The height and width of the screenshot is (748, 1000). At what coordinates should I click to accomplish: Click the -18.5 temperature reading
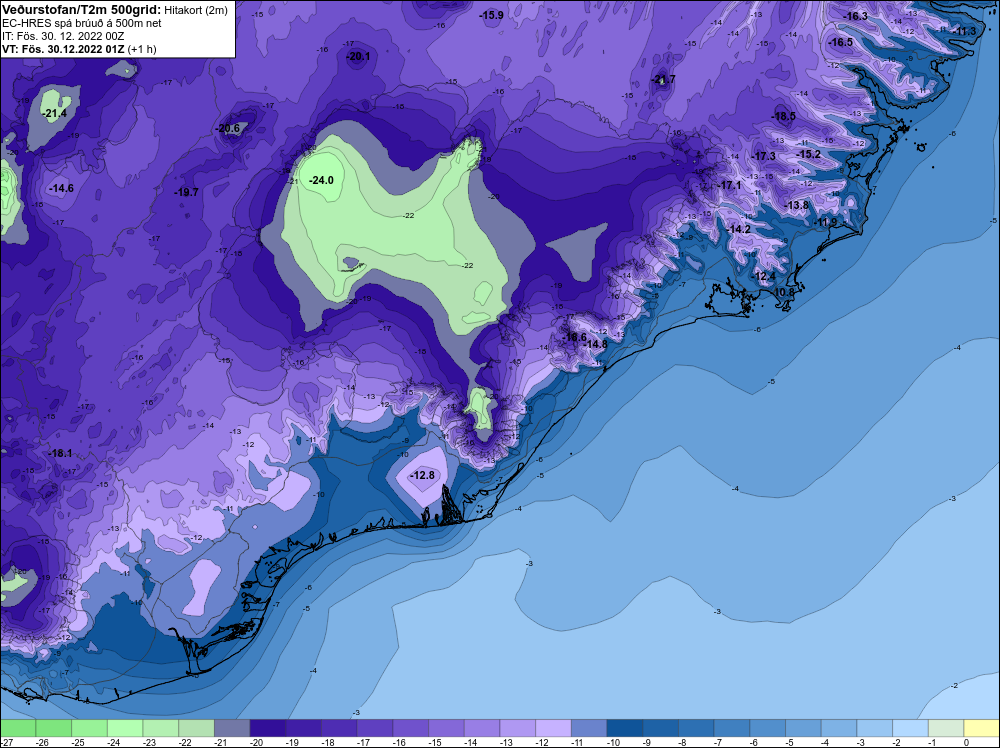tap(783, 116)
